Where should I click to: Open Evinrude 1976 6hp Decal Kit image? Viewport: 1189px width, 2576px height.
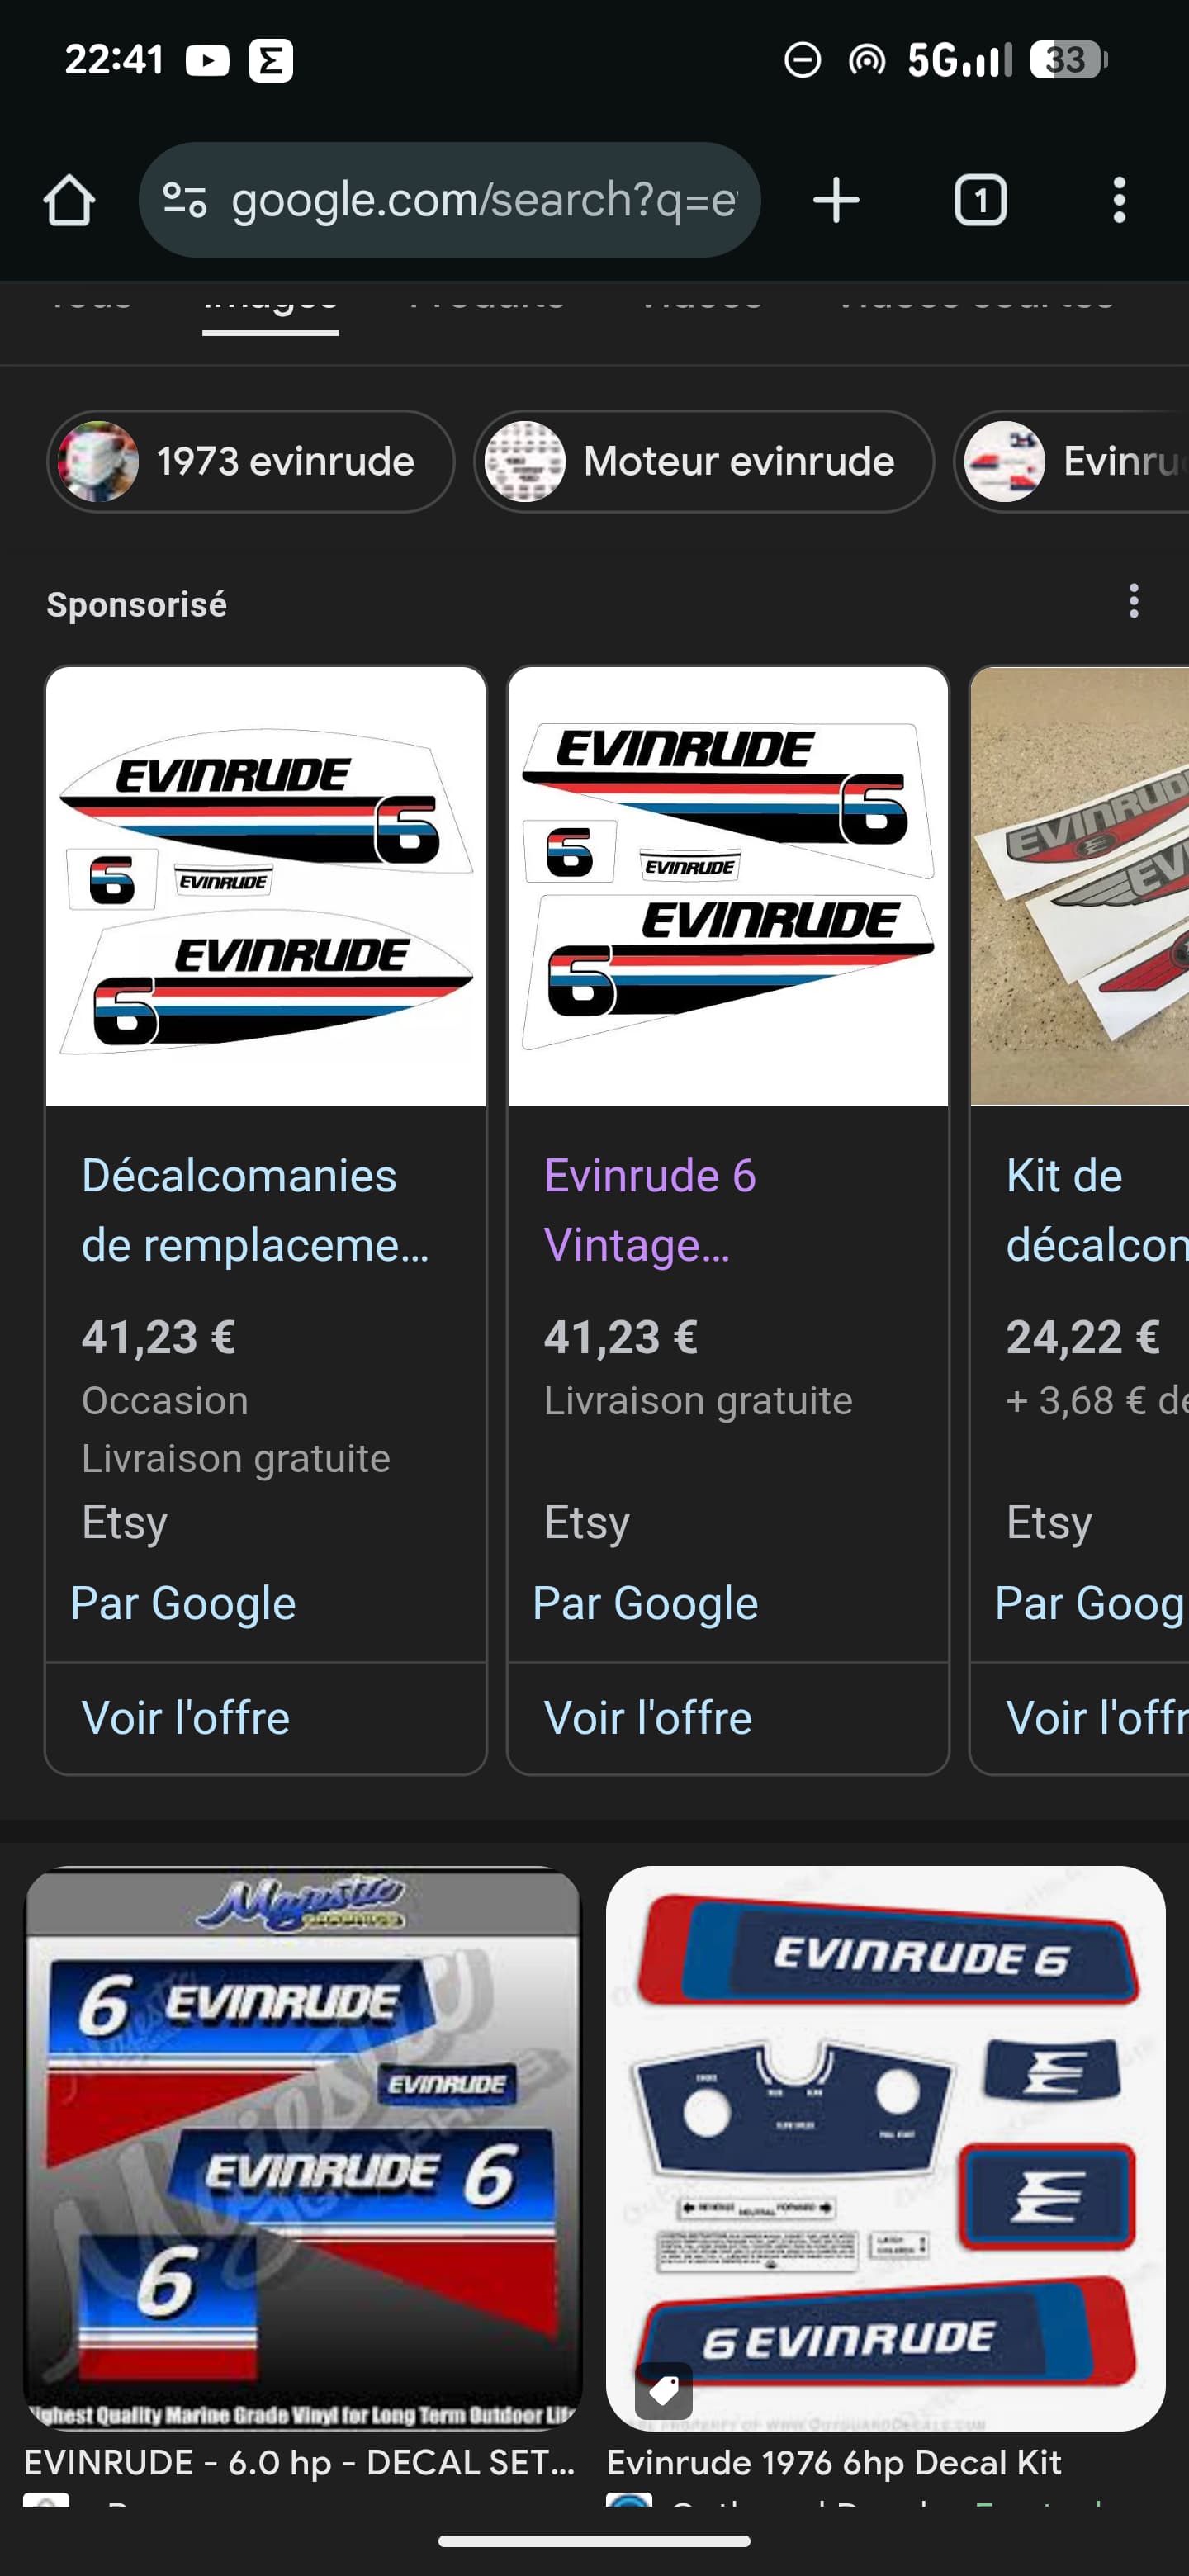[x=886, y=2148]
